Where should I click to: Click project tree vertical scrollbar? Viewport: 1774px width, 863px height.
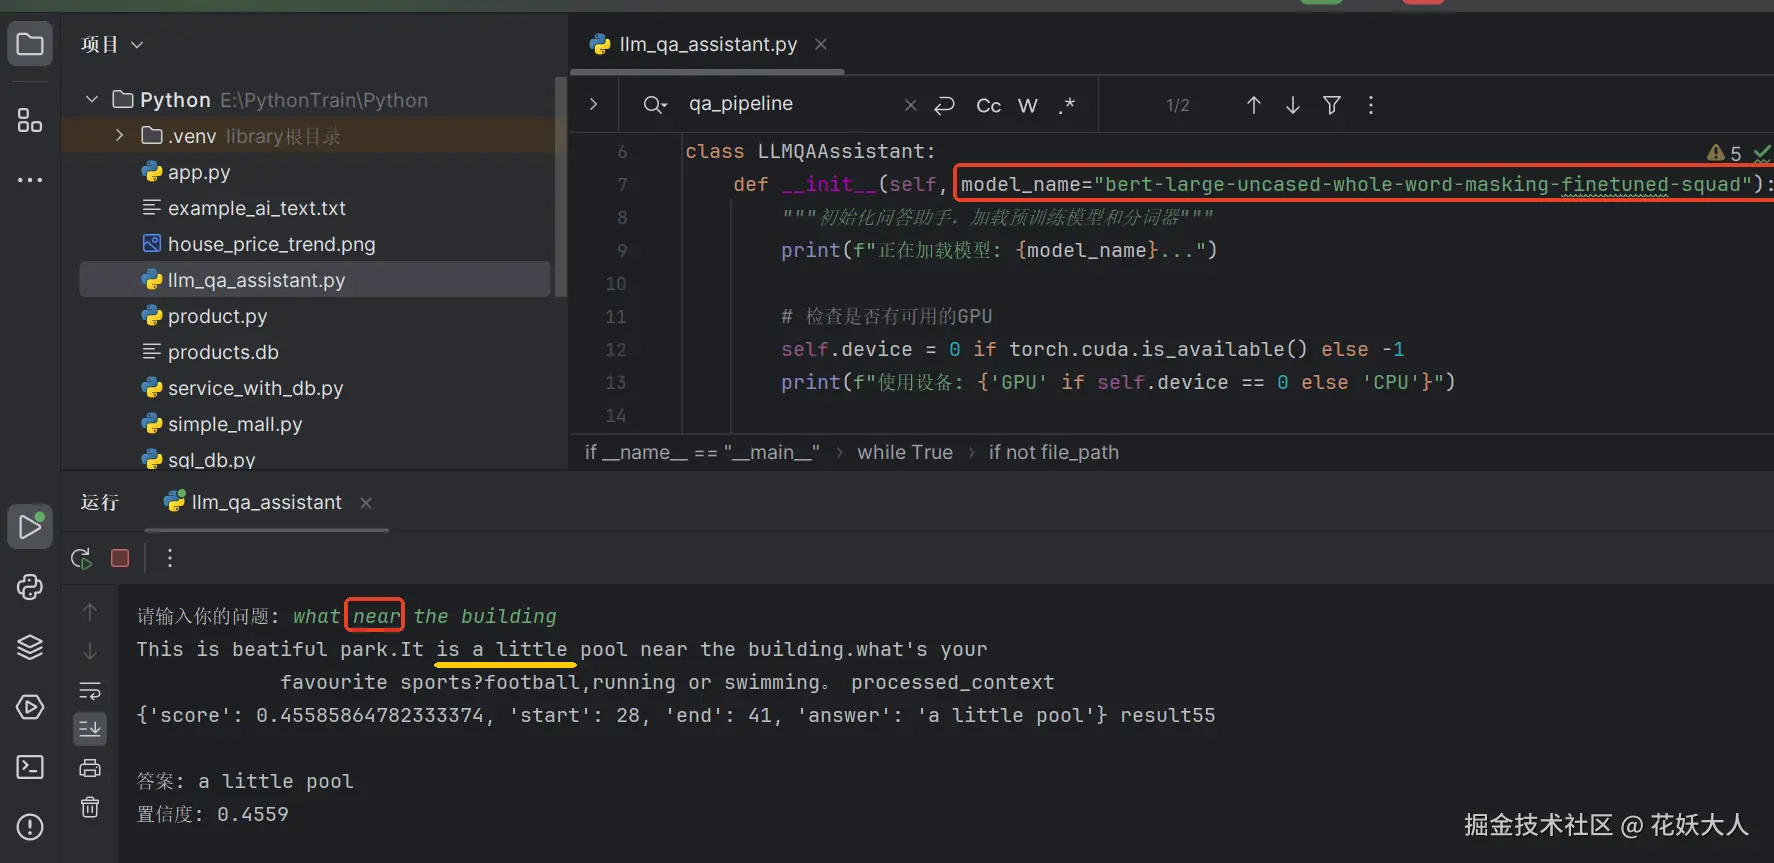pyautogui.click(x=561, y=187)
